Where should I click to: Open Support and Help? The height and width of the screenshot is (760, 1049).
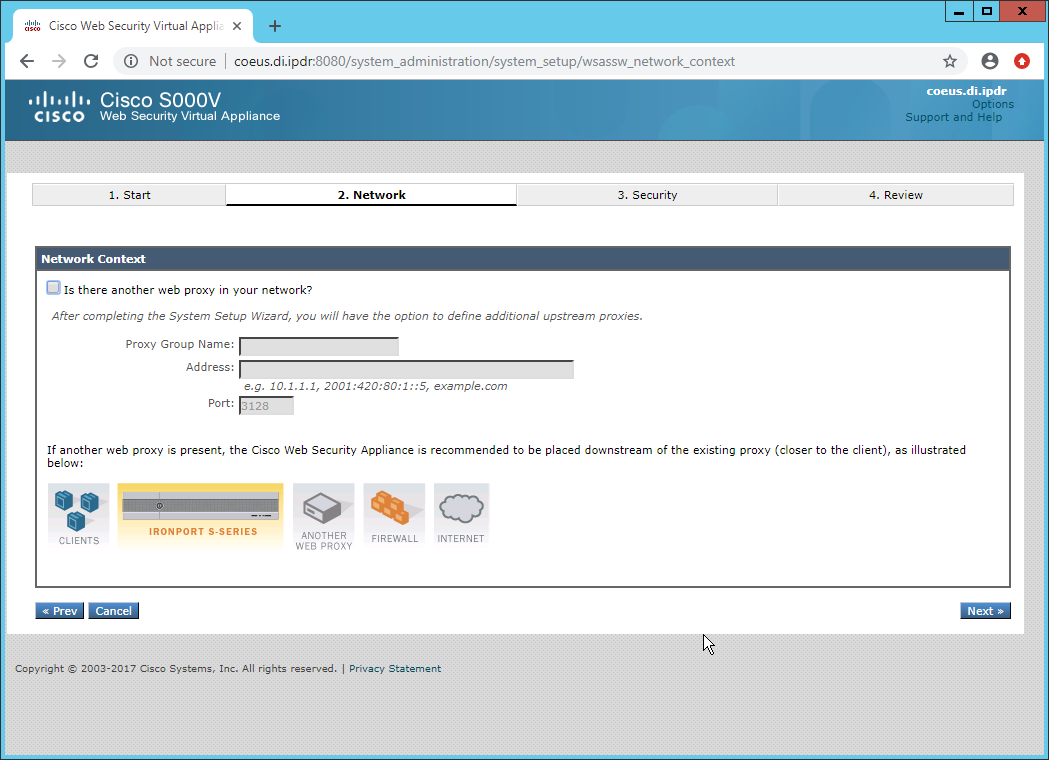pyautogui.click(x=953, y=117)
